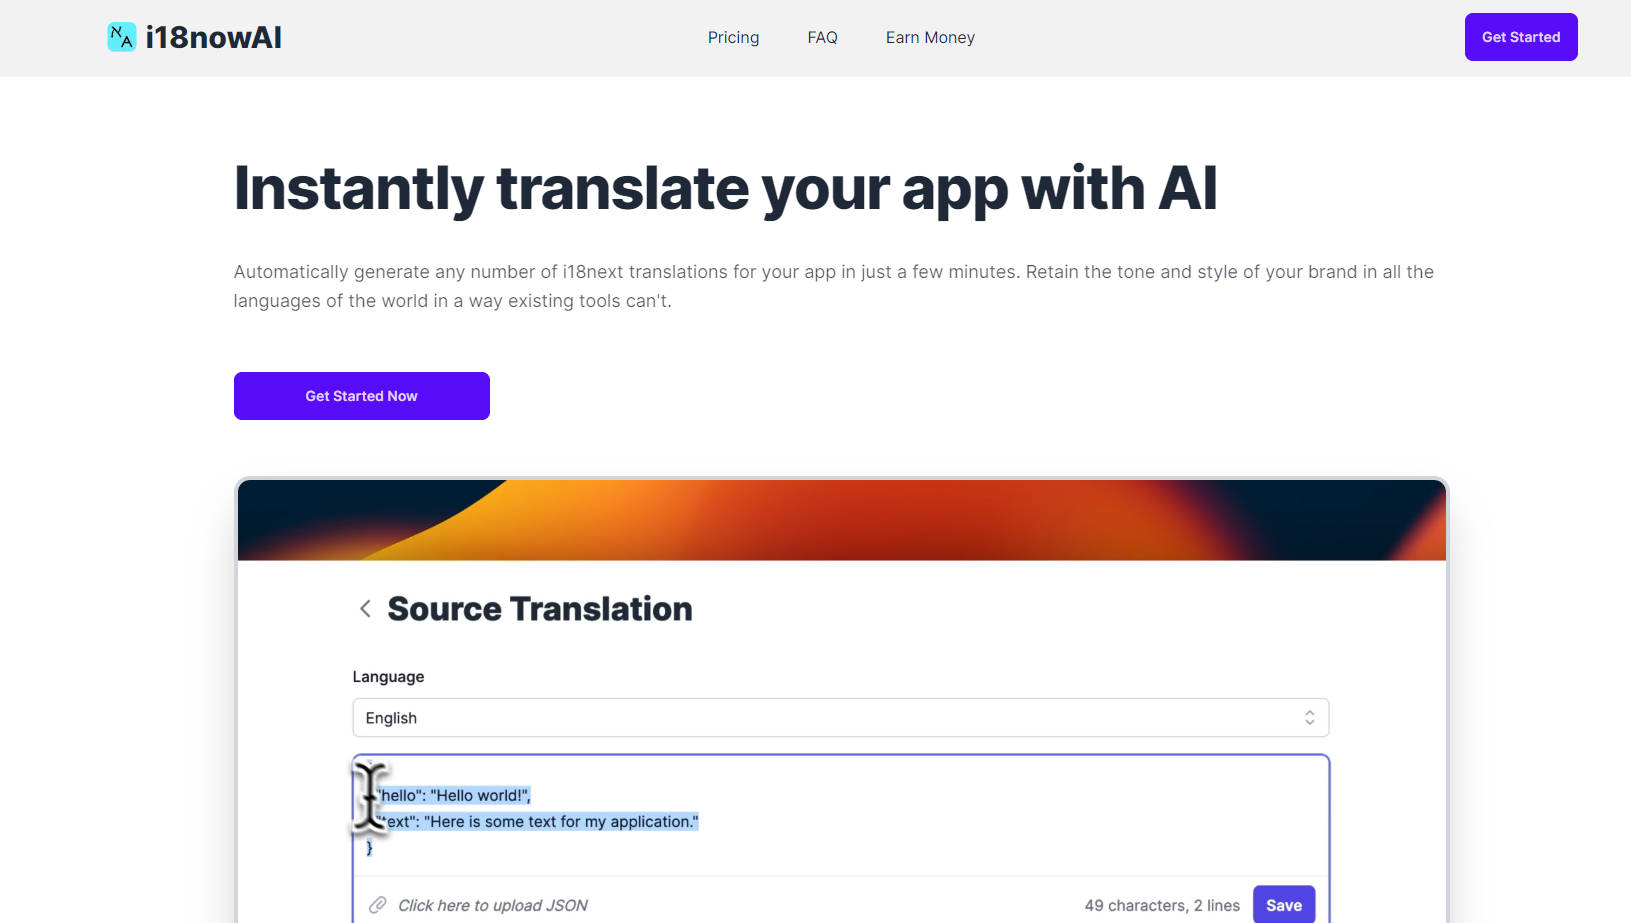Screen dimensions: 1631x923
Task: Open the i18nowAI brand name link
Action: point(213,37)
